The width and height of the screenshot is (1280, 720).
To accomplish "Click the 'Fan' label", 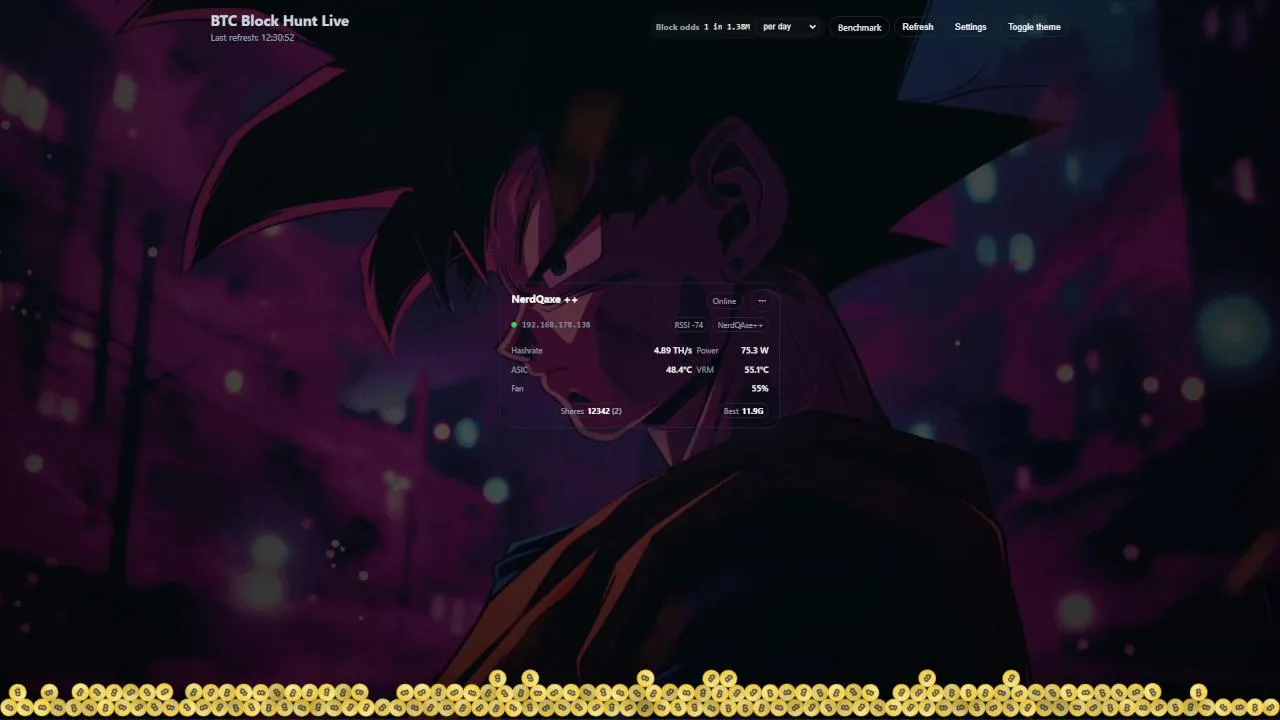I will pyautogui.click(x=517, y=389).
